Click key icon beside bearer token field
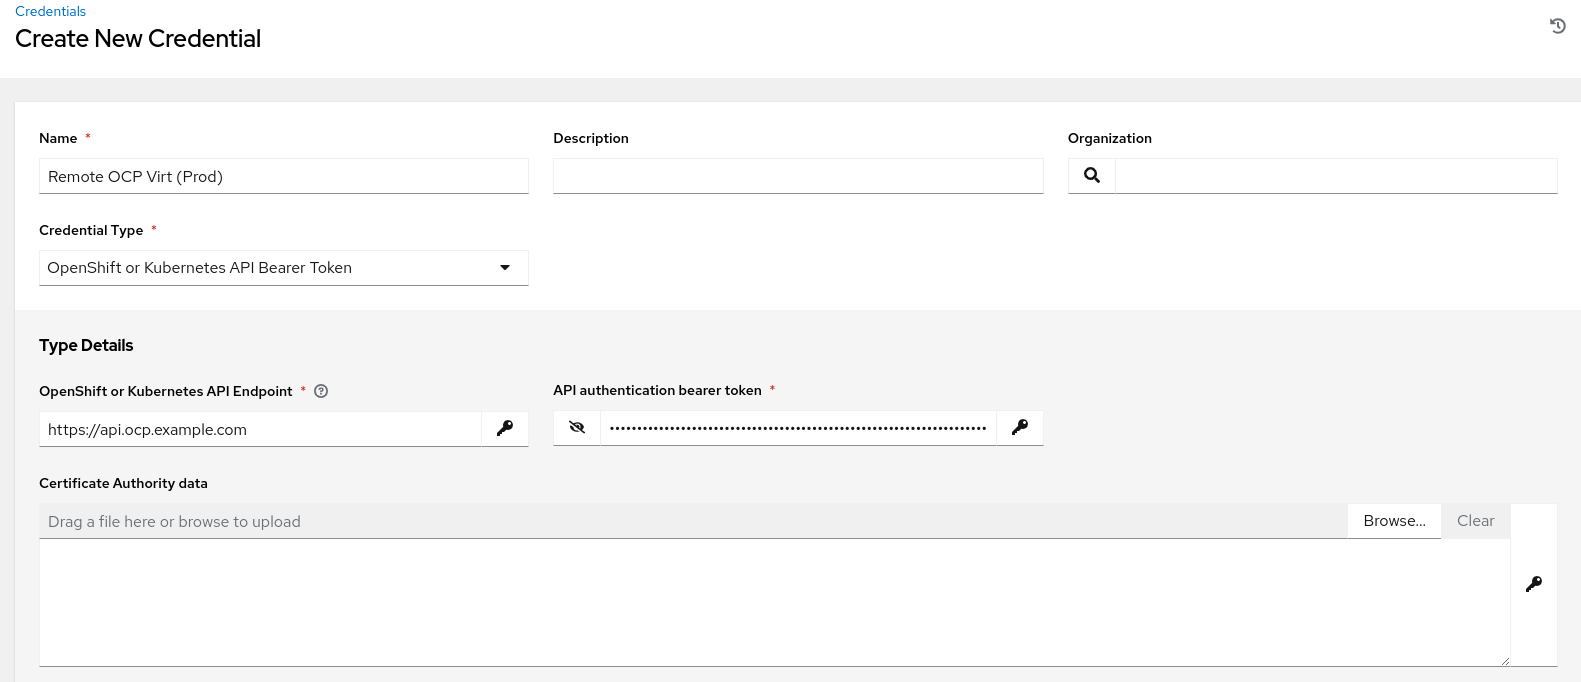Viewport: 1581px width, 682px height. (1020, 427)
